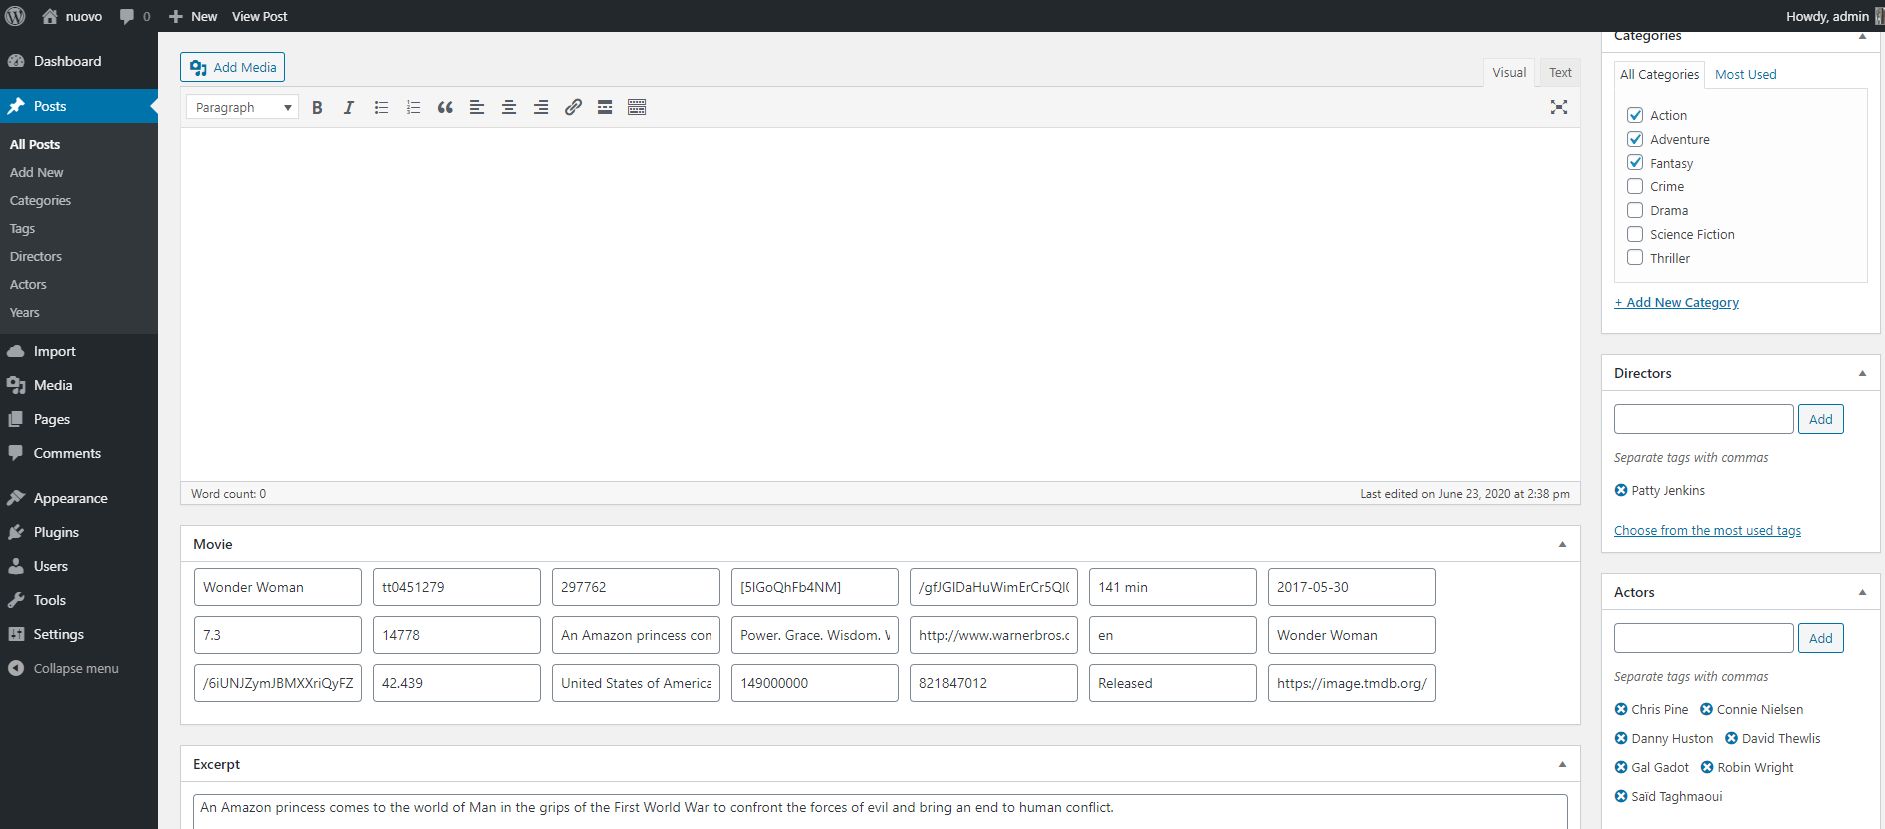The height and width of the screenshot is (829, 1885).
Task: Remove Gal Gadot actor tag
Action: click(x=1621, y=767)
